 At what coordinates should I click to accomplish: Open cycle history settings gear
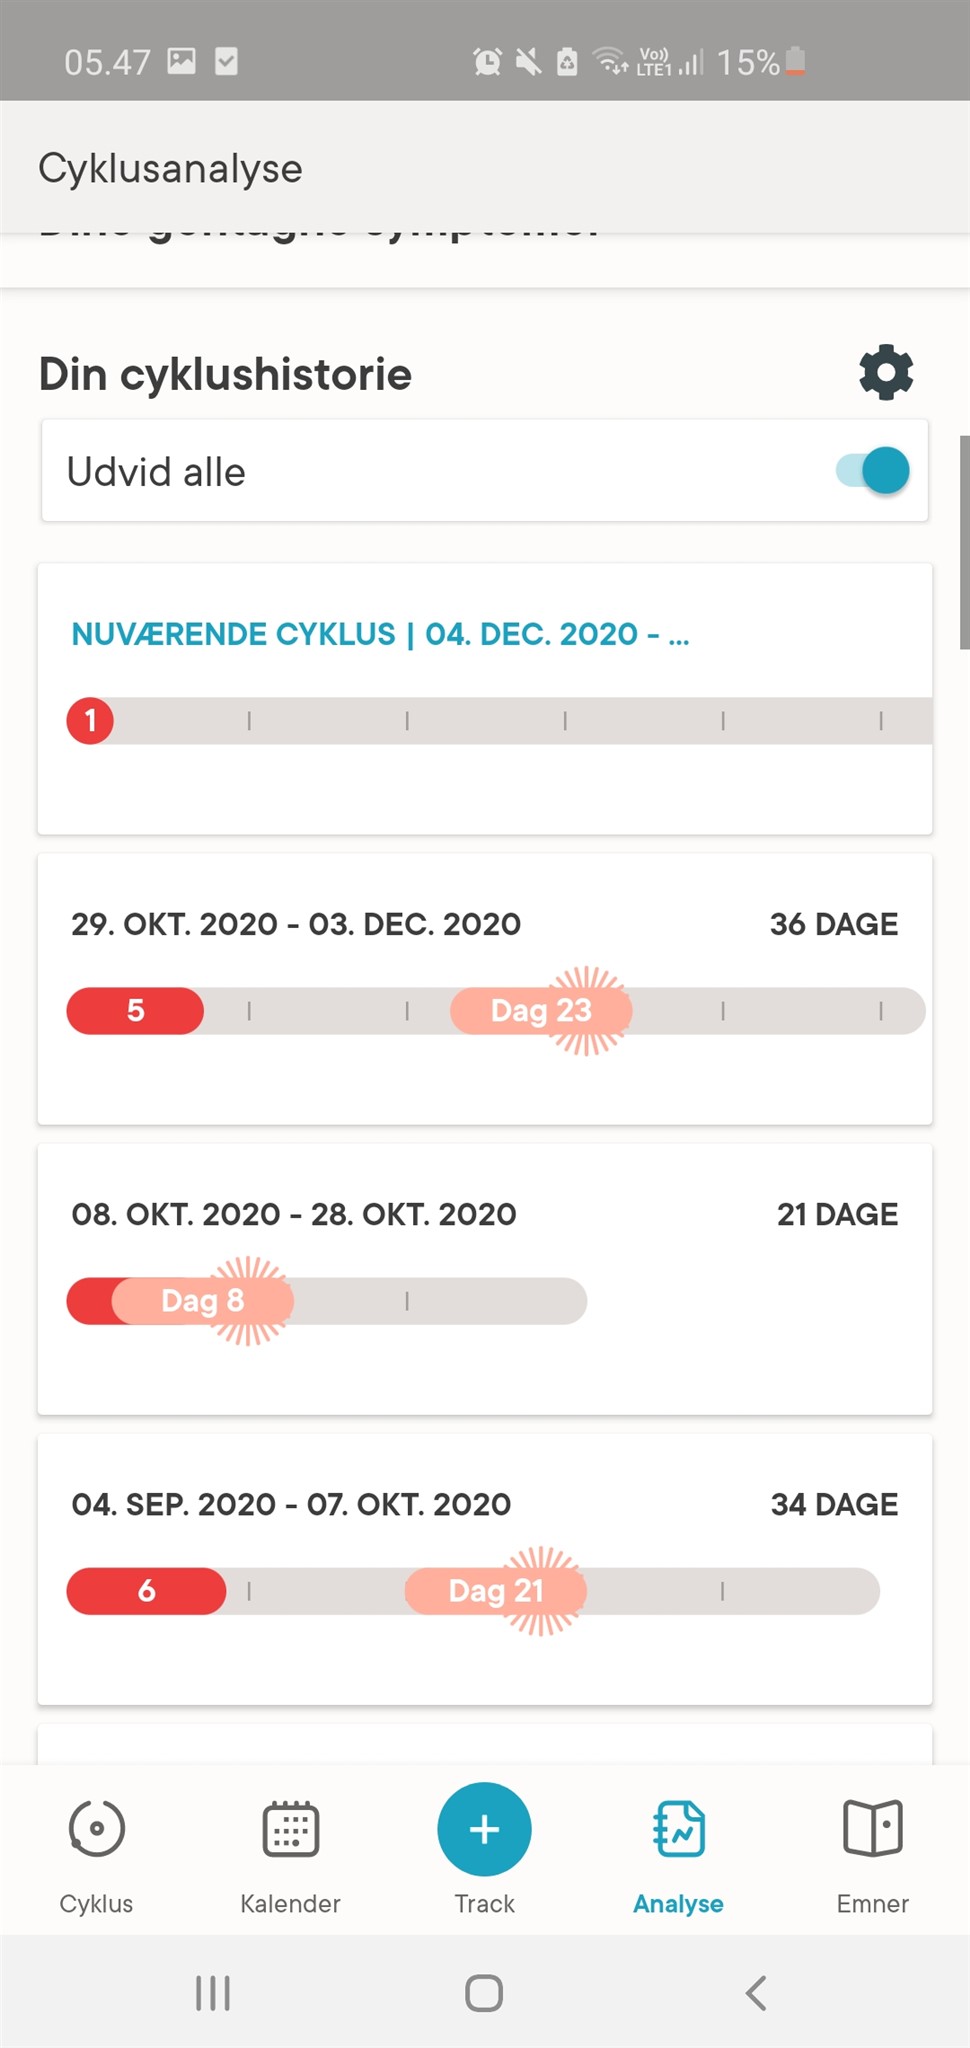[886, 373]
